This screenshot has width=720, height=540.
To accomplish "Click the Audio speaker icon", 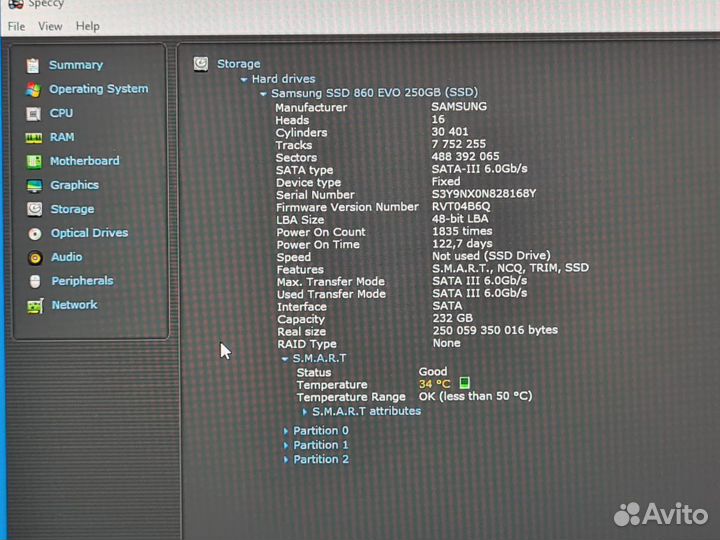I will click(35, 258).
